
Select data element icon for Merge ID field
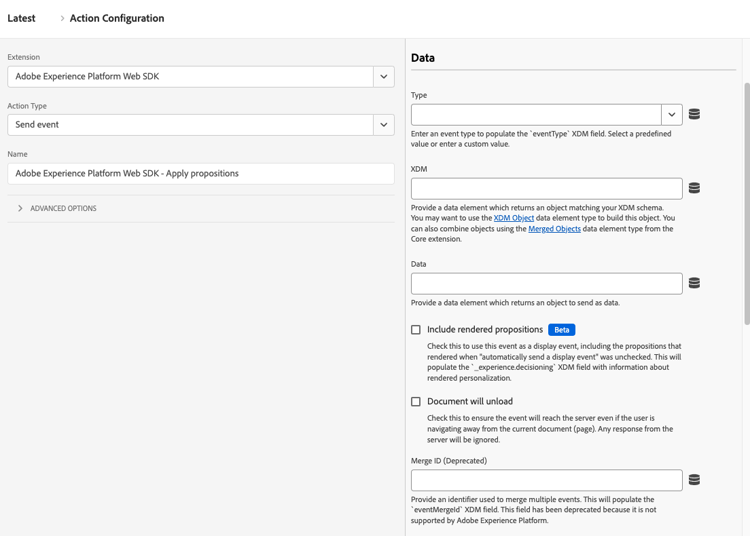coord(694,480)
